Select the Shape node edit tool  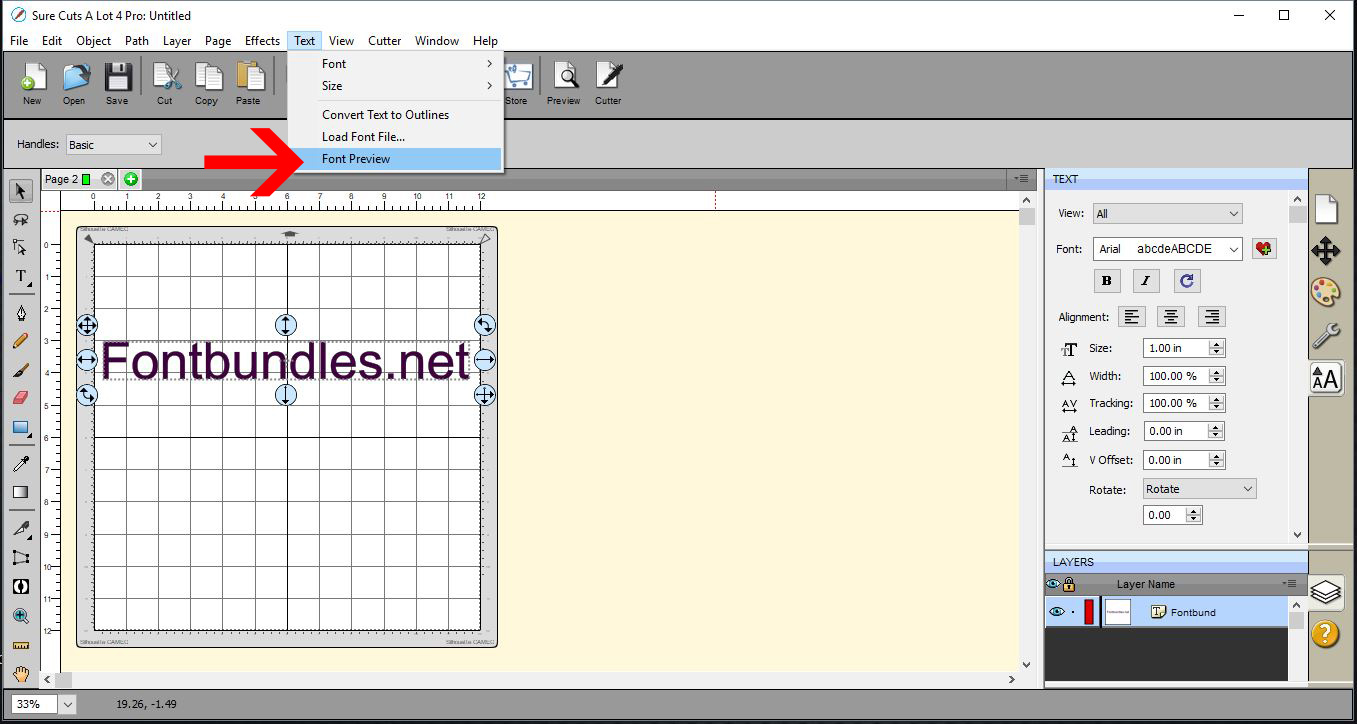click(x=20, y=247)
